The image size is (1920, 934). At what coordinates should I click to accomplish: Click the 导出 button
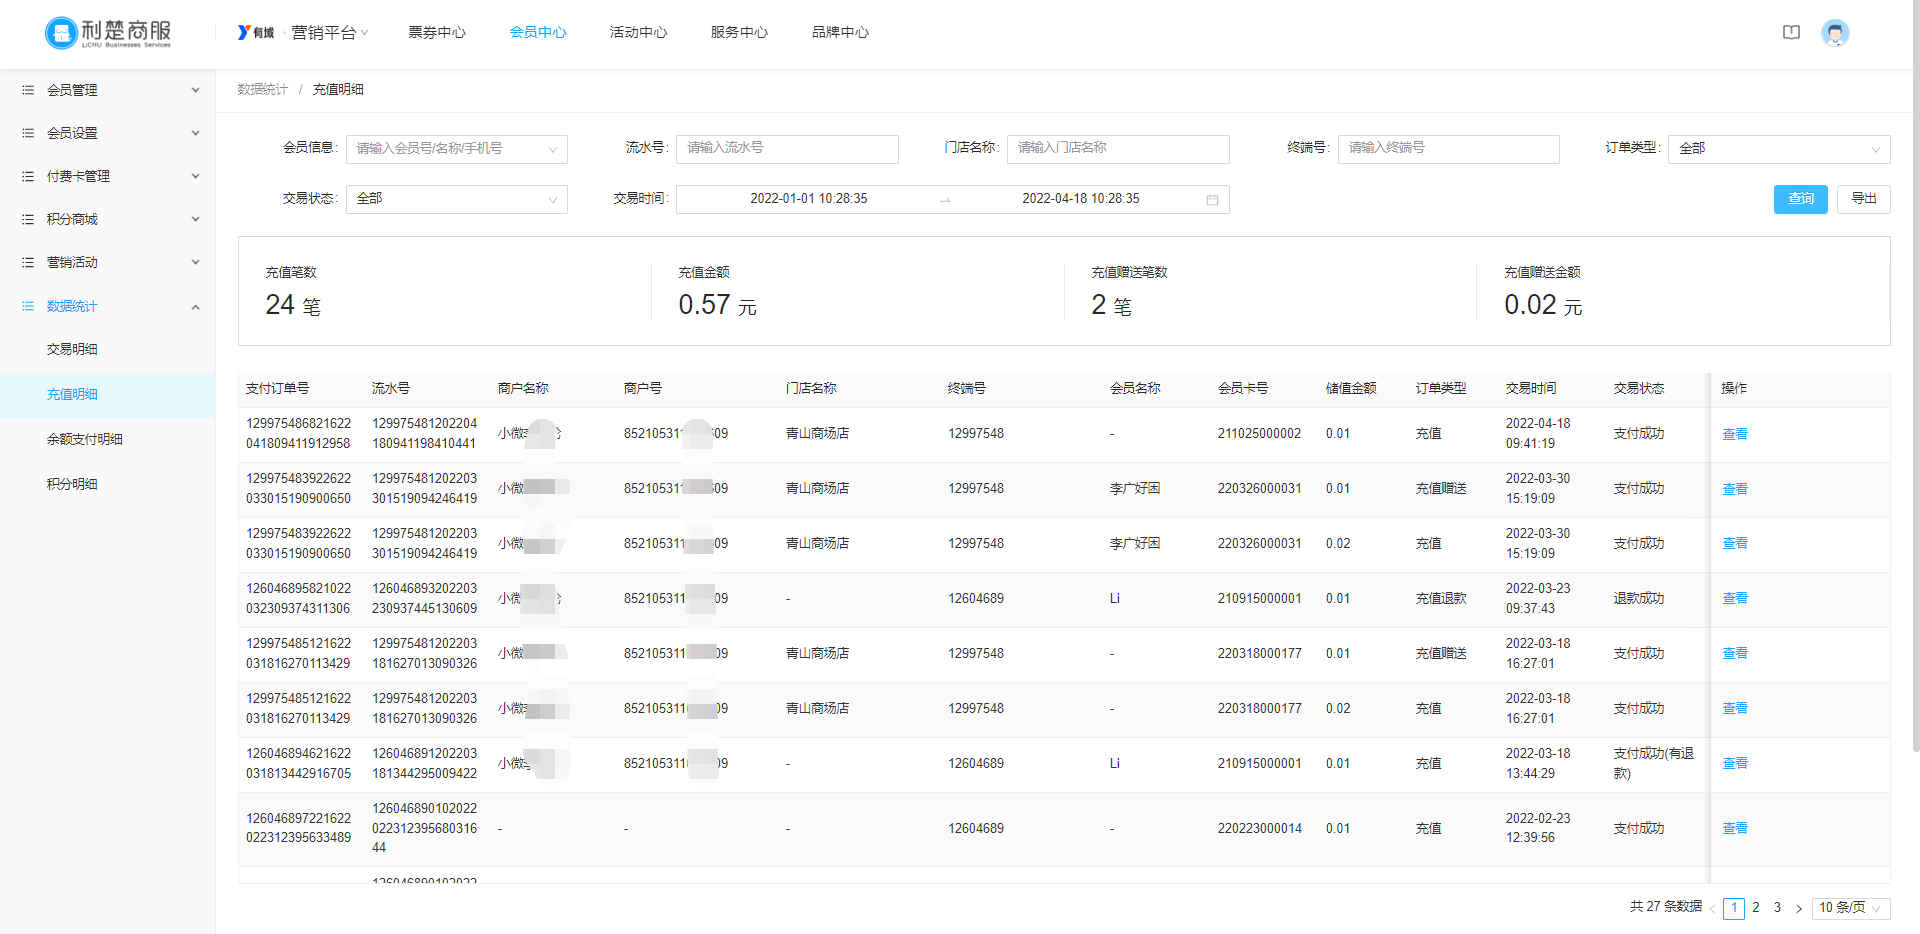(1864, 199)
